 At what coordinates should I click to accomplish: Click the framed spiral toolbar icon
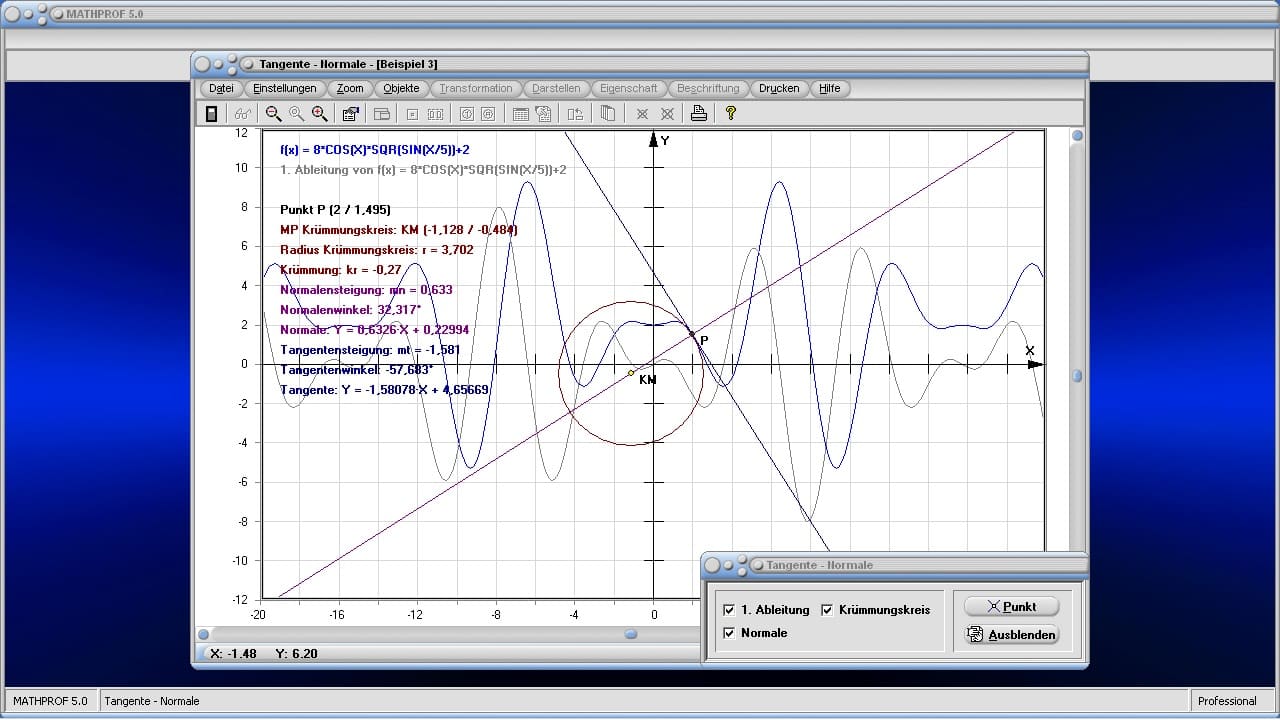point(488,114)
